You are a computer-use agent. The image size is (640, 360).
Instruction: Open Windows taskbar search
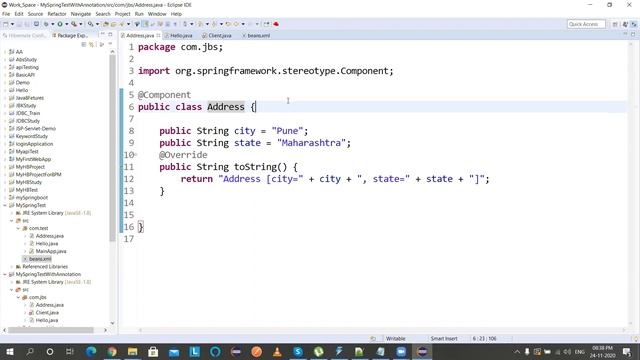point(30,351)
